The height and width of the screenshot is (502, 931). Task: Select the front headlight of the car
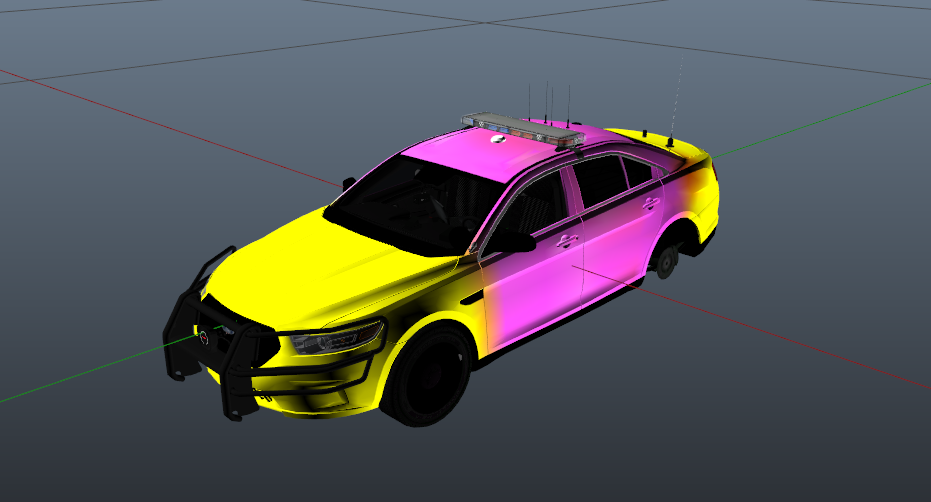click(337, 337)
